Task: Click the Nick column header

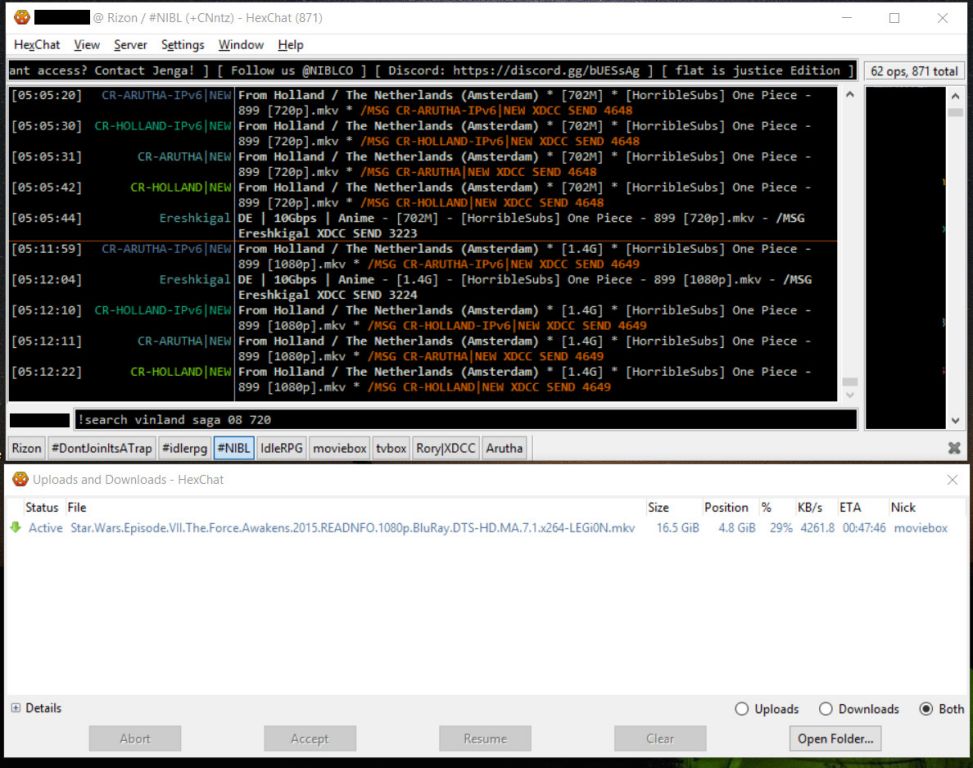Action: click(x=903, y=507)
